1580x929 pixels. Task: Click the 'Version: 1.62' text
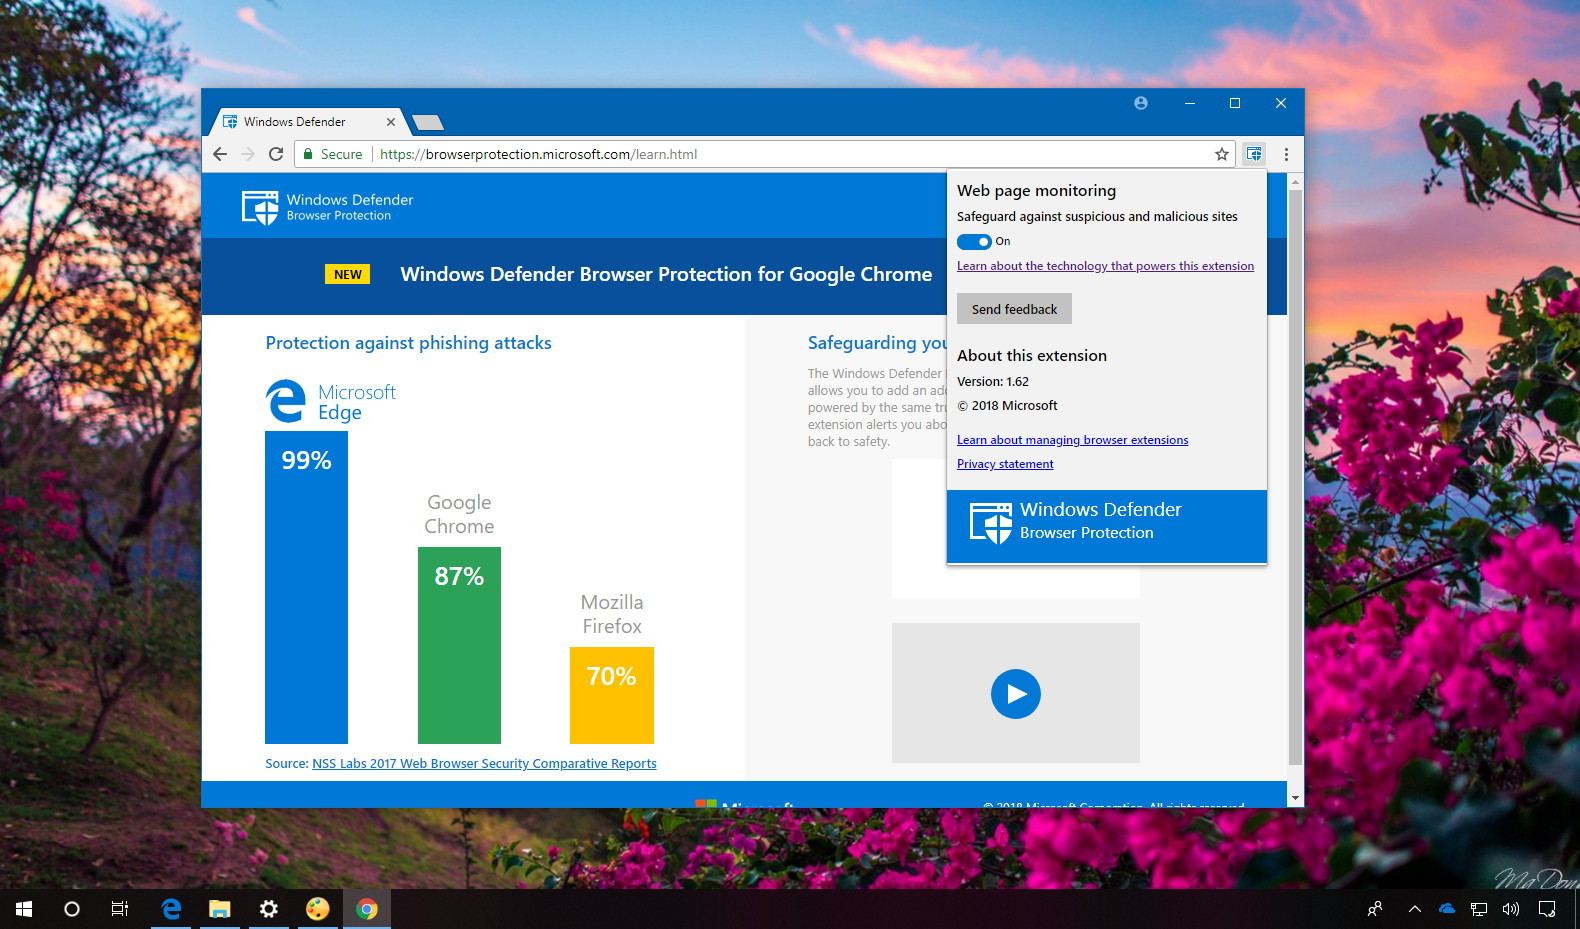993,382
